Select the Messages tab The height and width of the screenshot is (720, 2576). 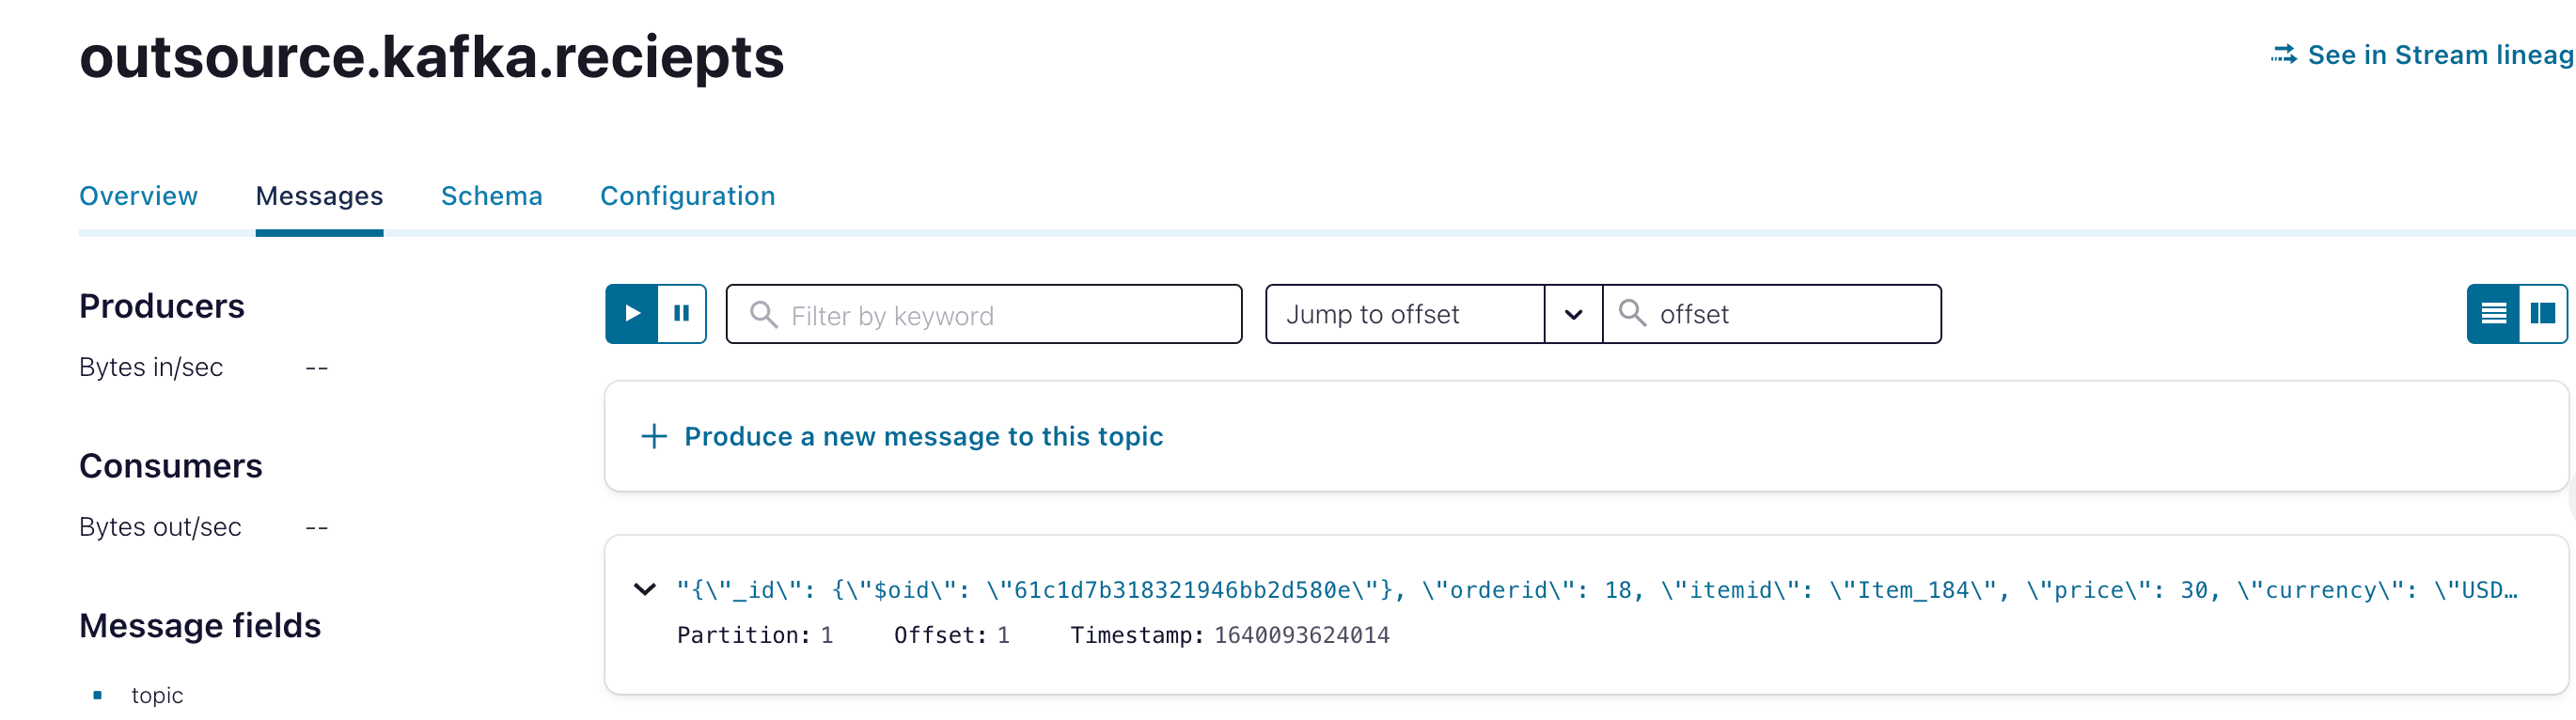pos(319,196)
